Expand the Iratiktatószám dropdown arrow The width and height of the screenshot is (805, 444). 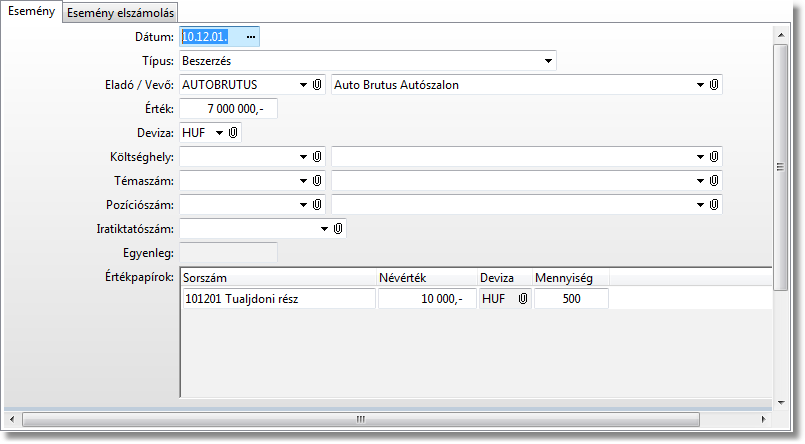(x=324, y=229)
